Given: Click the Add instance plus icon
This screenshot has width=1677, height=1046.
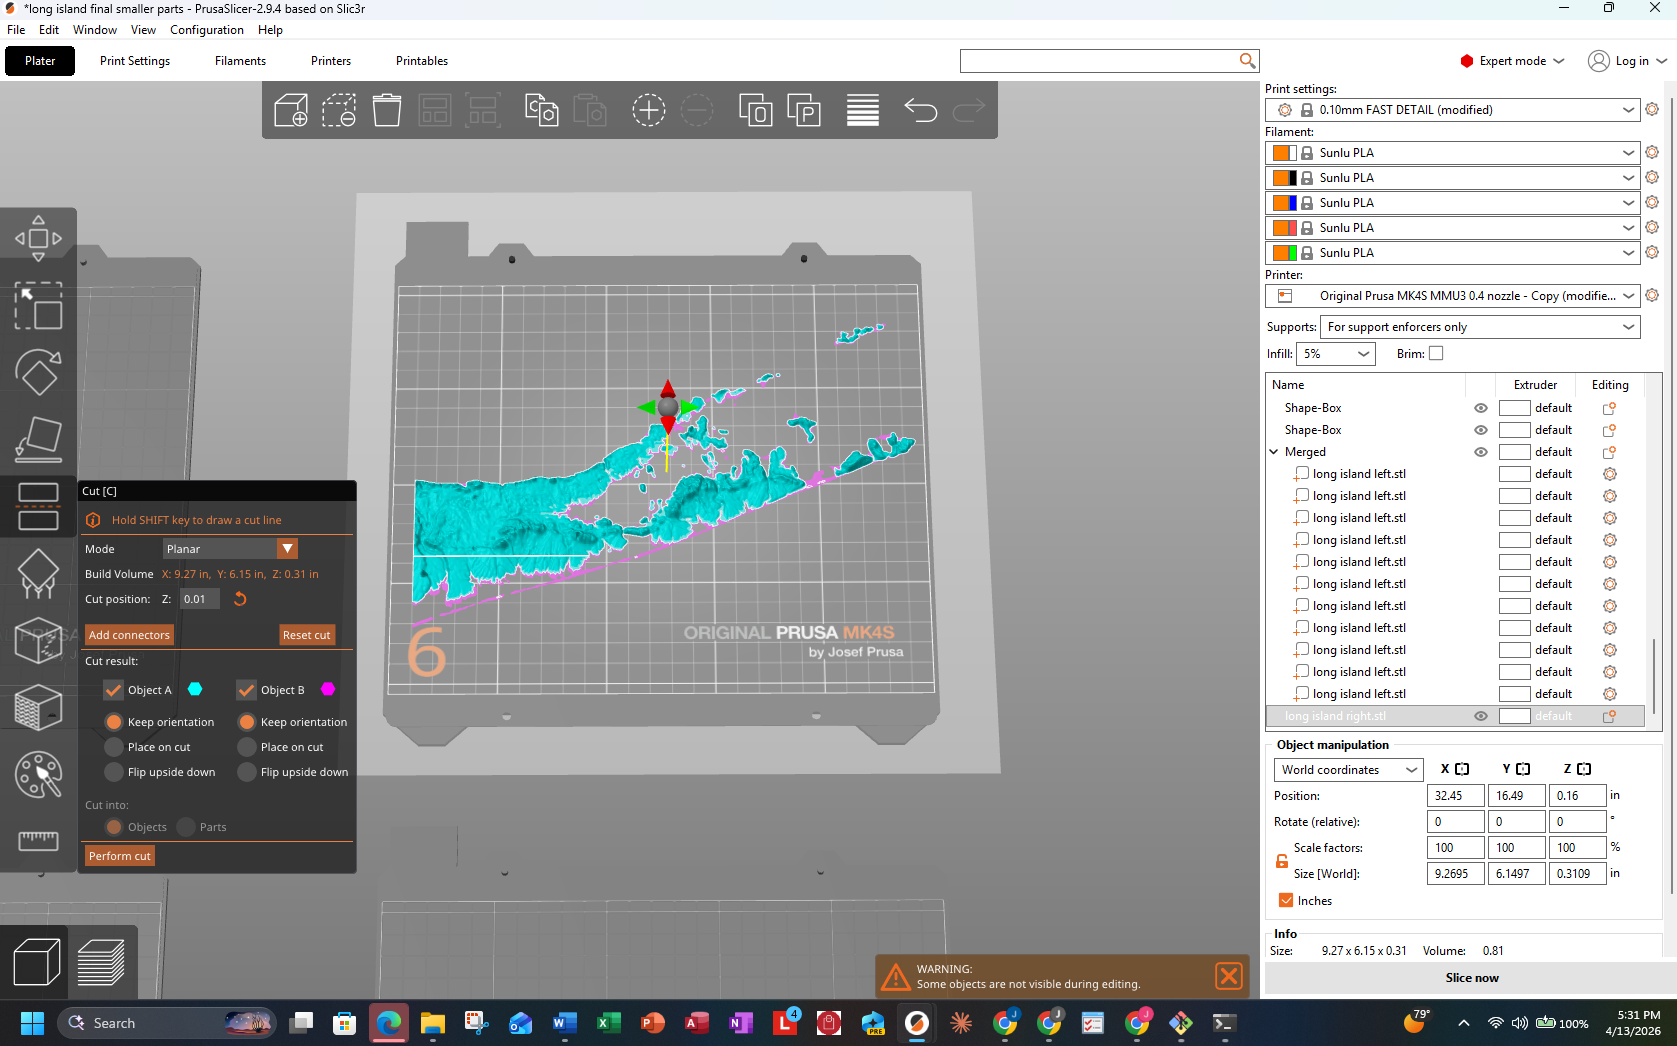Looking at the screenshot, I should click(x=648, y=110).
